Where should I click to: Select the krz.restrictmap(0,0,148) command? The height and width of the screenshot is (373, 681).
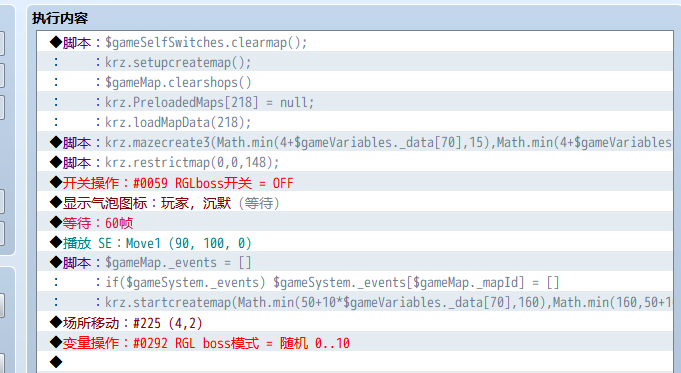pyautogui.click(x=355, y=162)
